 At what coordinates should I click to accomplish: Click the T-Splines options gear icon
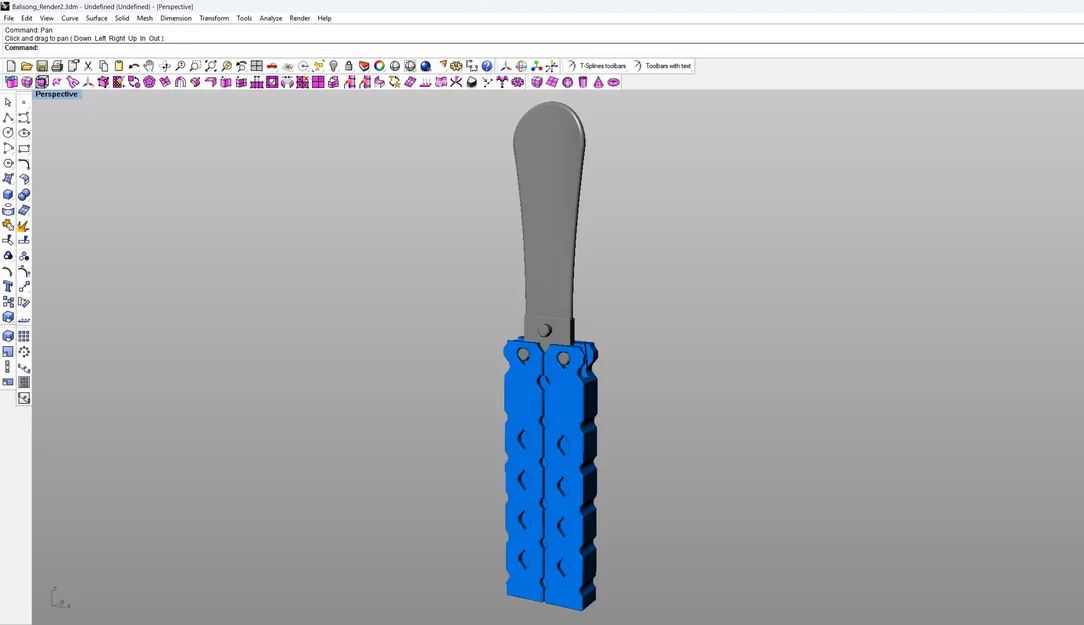[517, 82]
